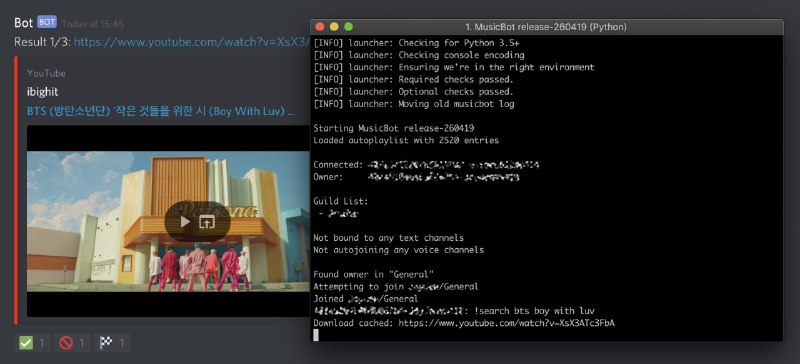
Task: Open the YouTube link in Result 1/3
Action: tap(192, 42)
